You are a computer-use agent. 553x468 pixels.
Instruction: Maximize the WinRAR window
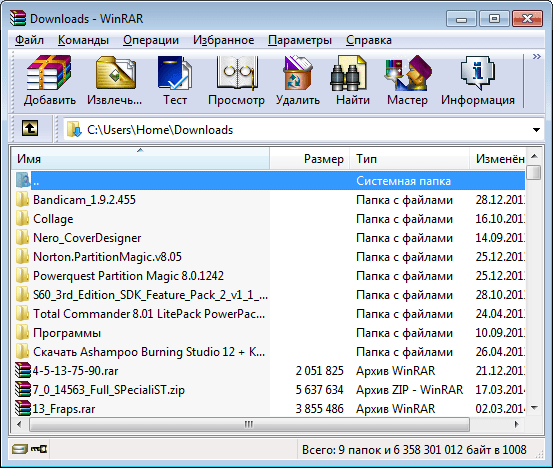494,19
